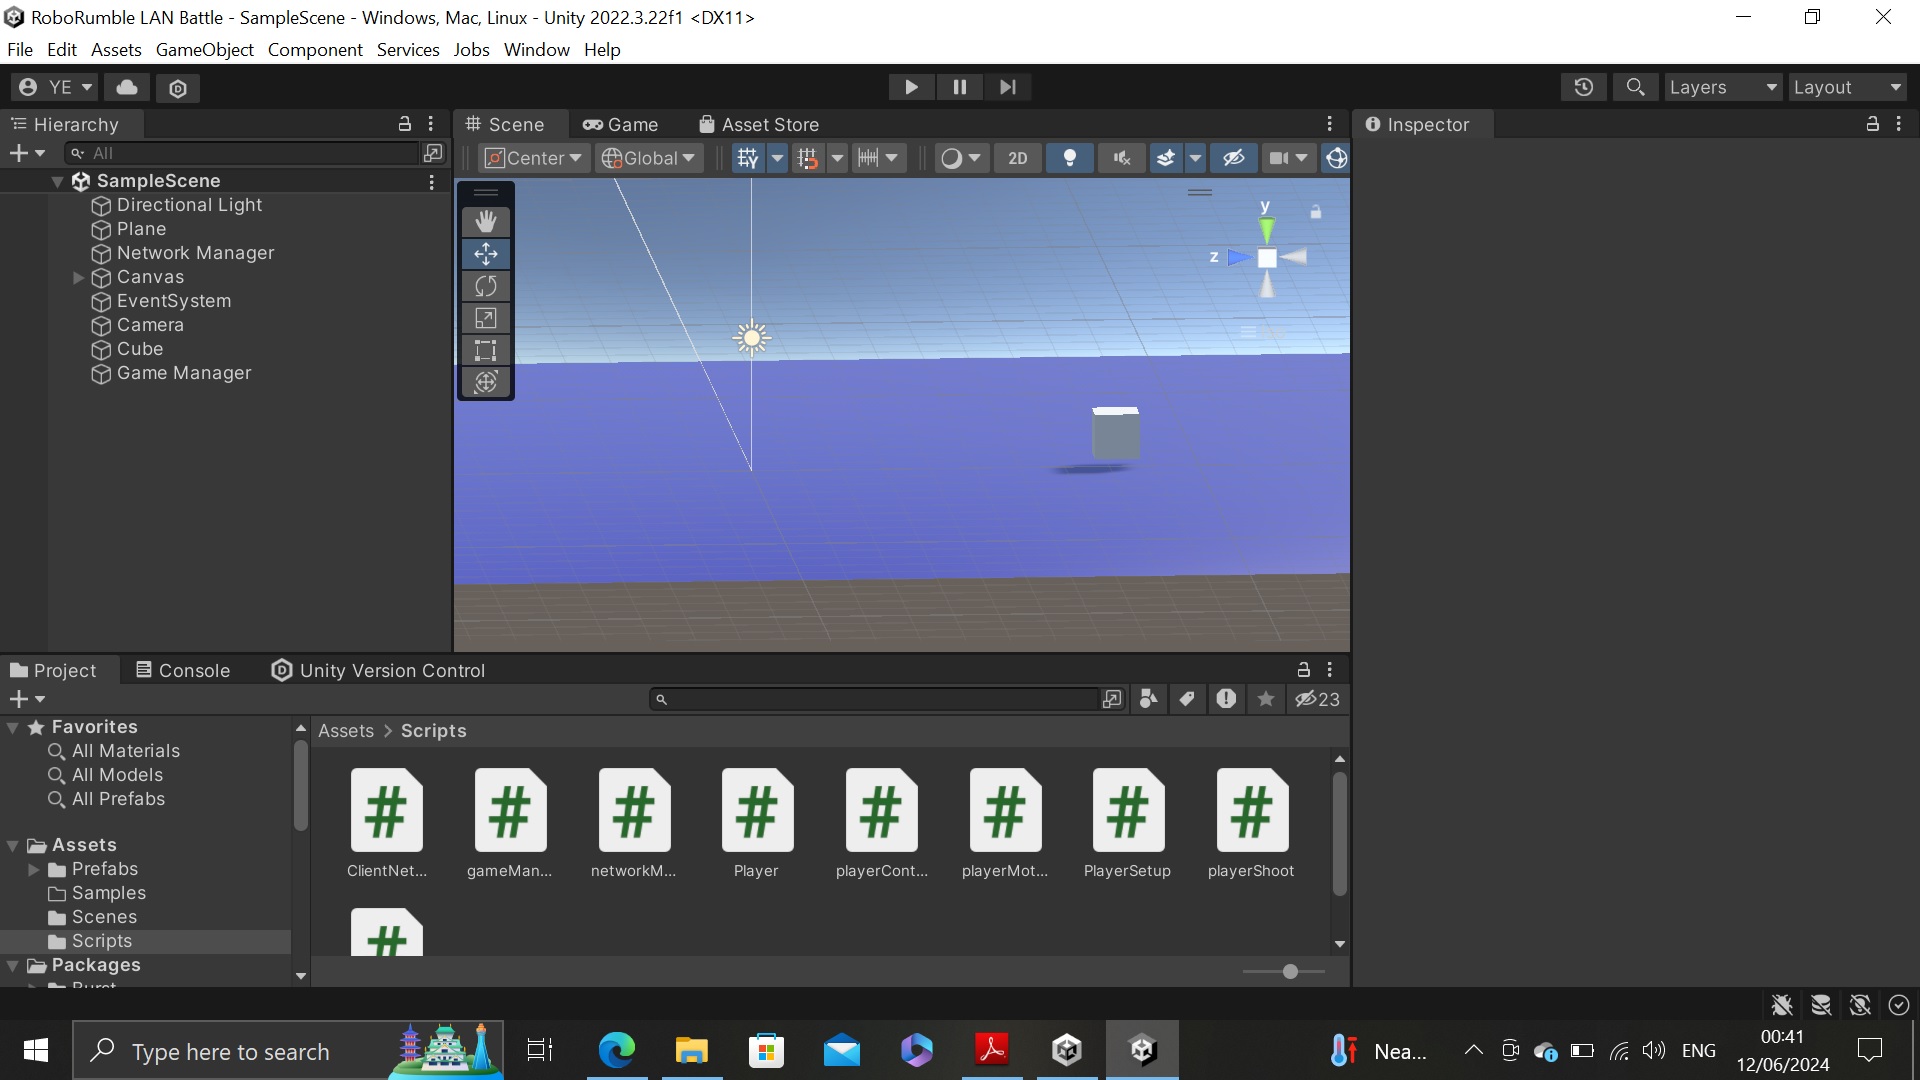
Task: Select the PlayerSetup script
Action: [x=1127, y=824]
